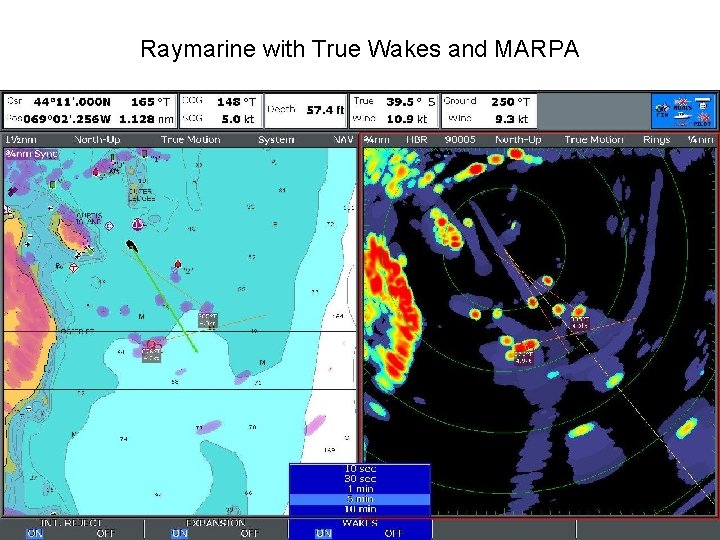Click chart North-Up orientation label
This screenshot has height=540, width=720.
tap(97, 140)
